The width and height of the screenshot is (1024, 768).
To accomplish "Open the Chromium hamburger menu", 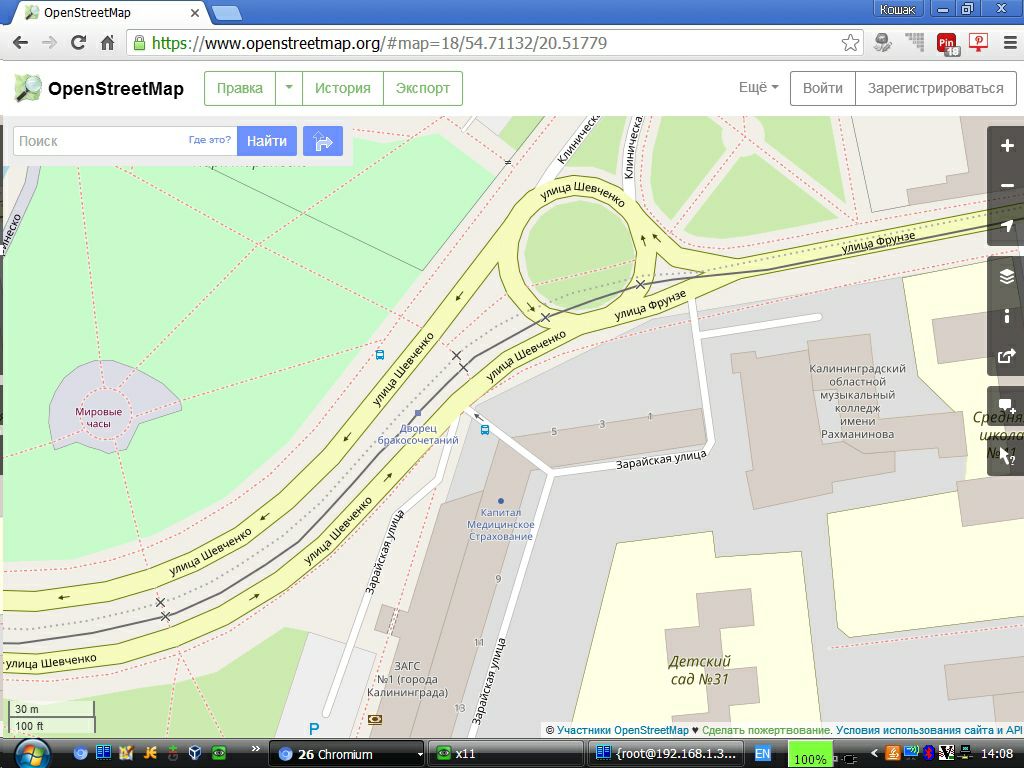I will pos(1010,43).
